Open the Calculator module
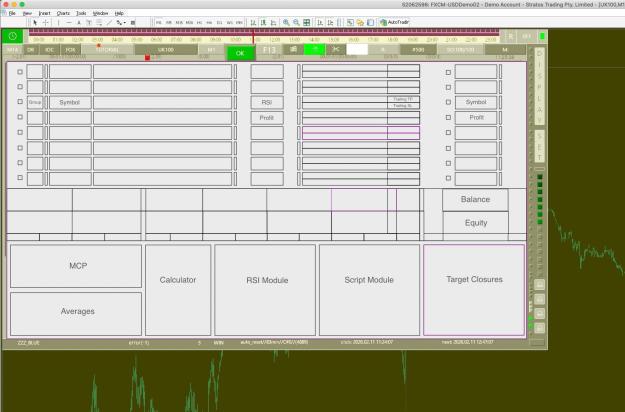 click(178, 290)
